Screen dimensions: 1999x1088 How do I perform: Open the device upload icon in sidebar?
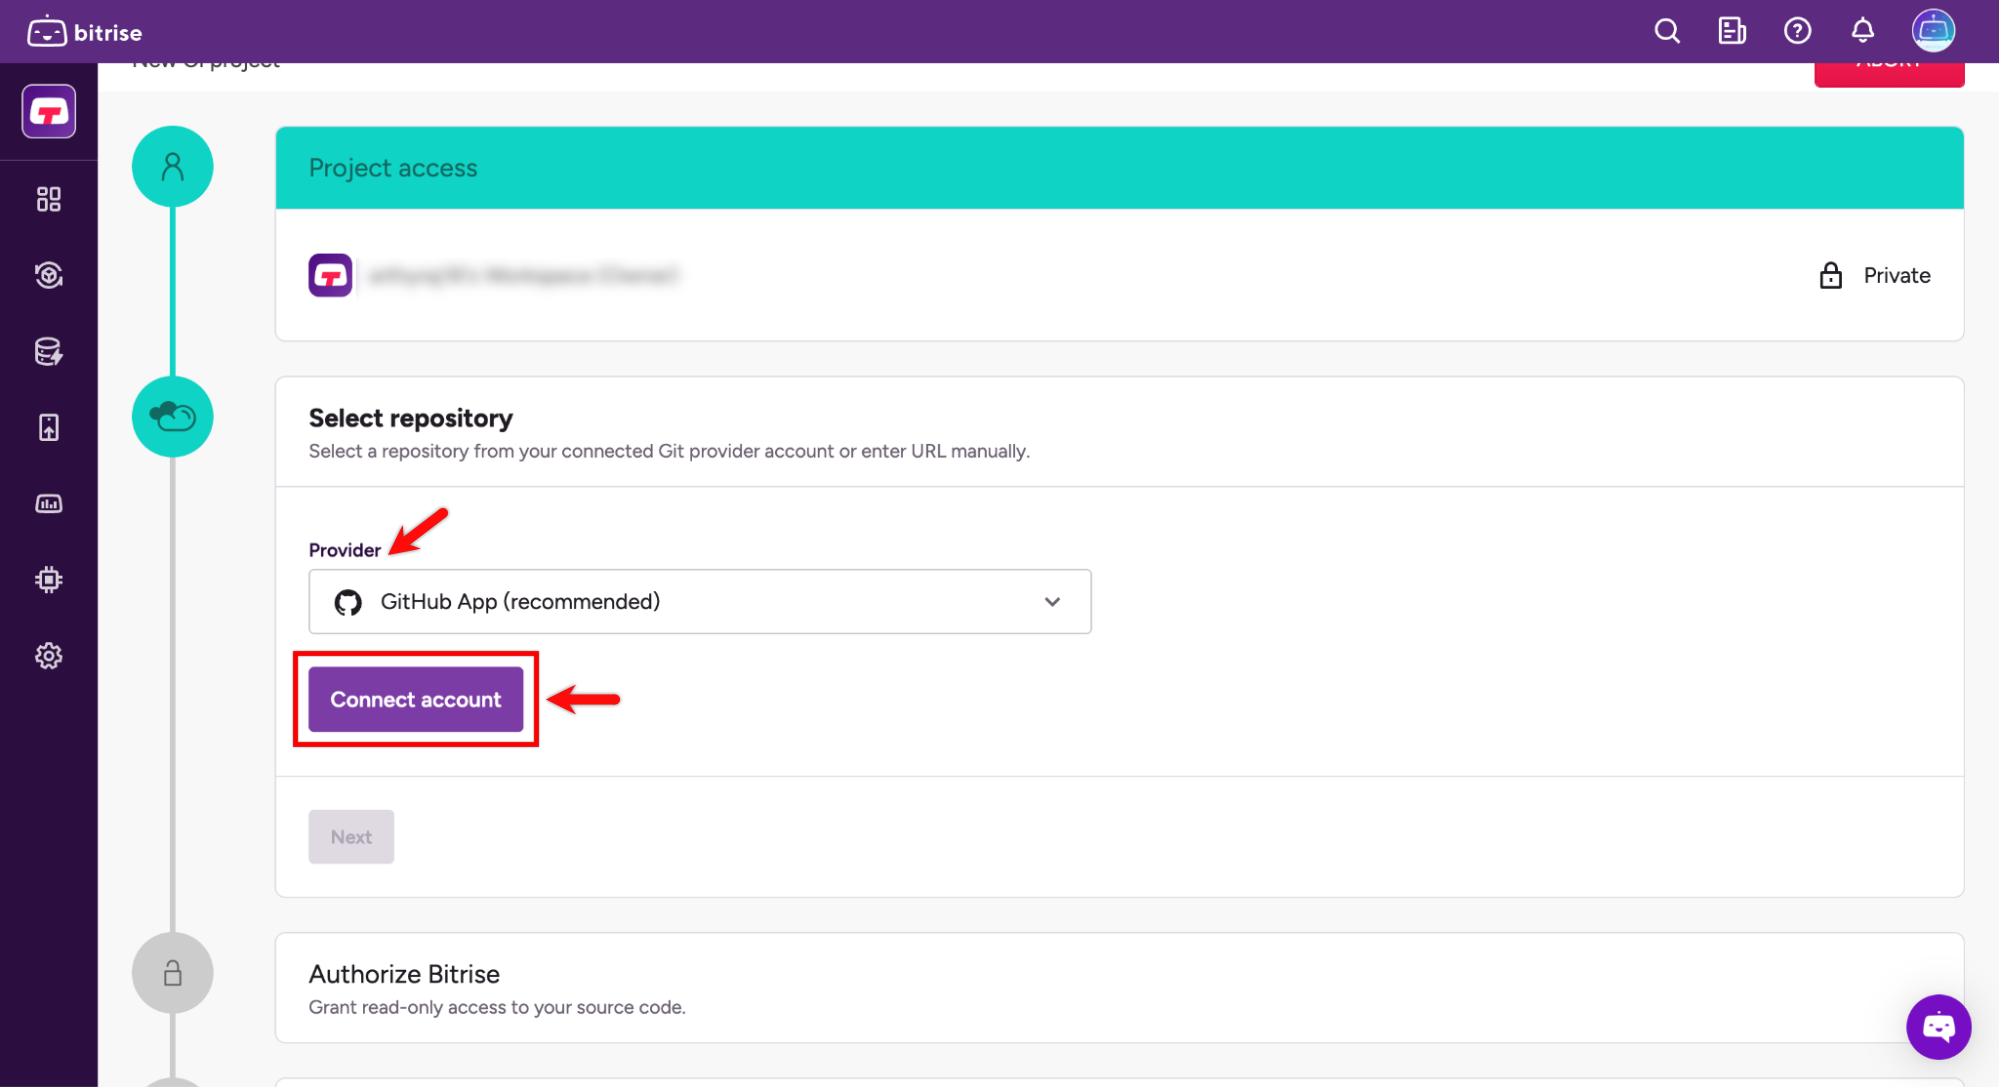click(49, 428)
